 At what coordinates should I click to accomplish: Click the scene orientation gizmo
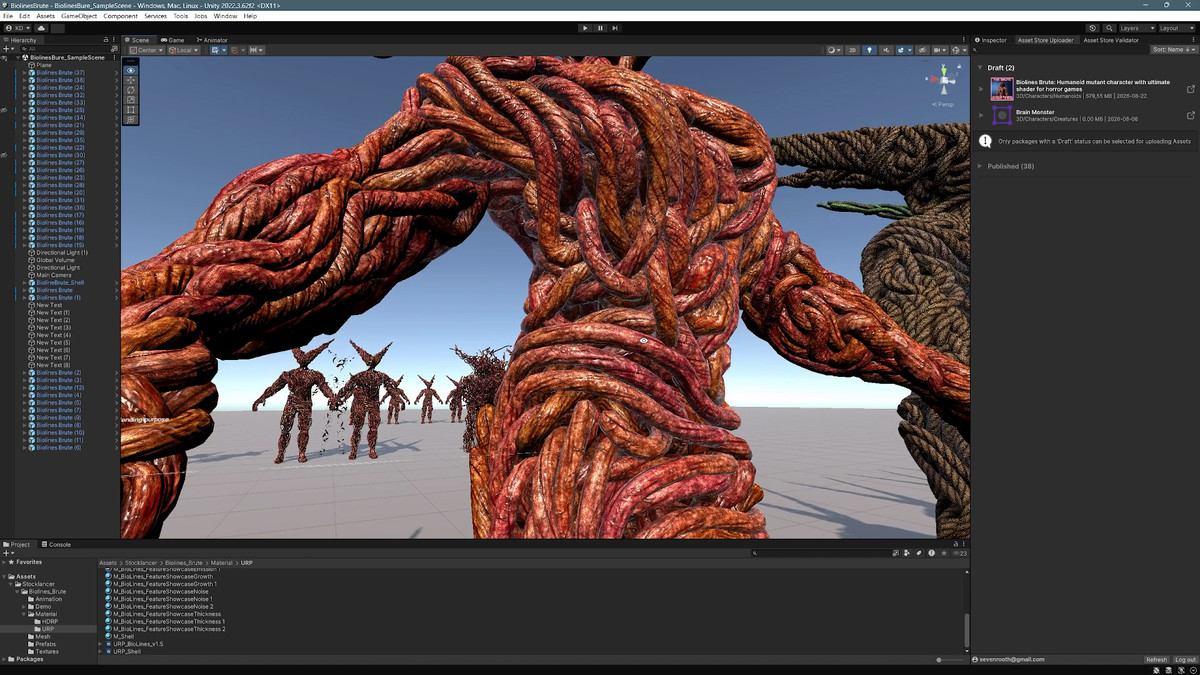943,78
